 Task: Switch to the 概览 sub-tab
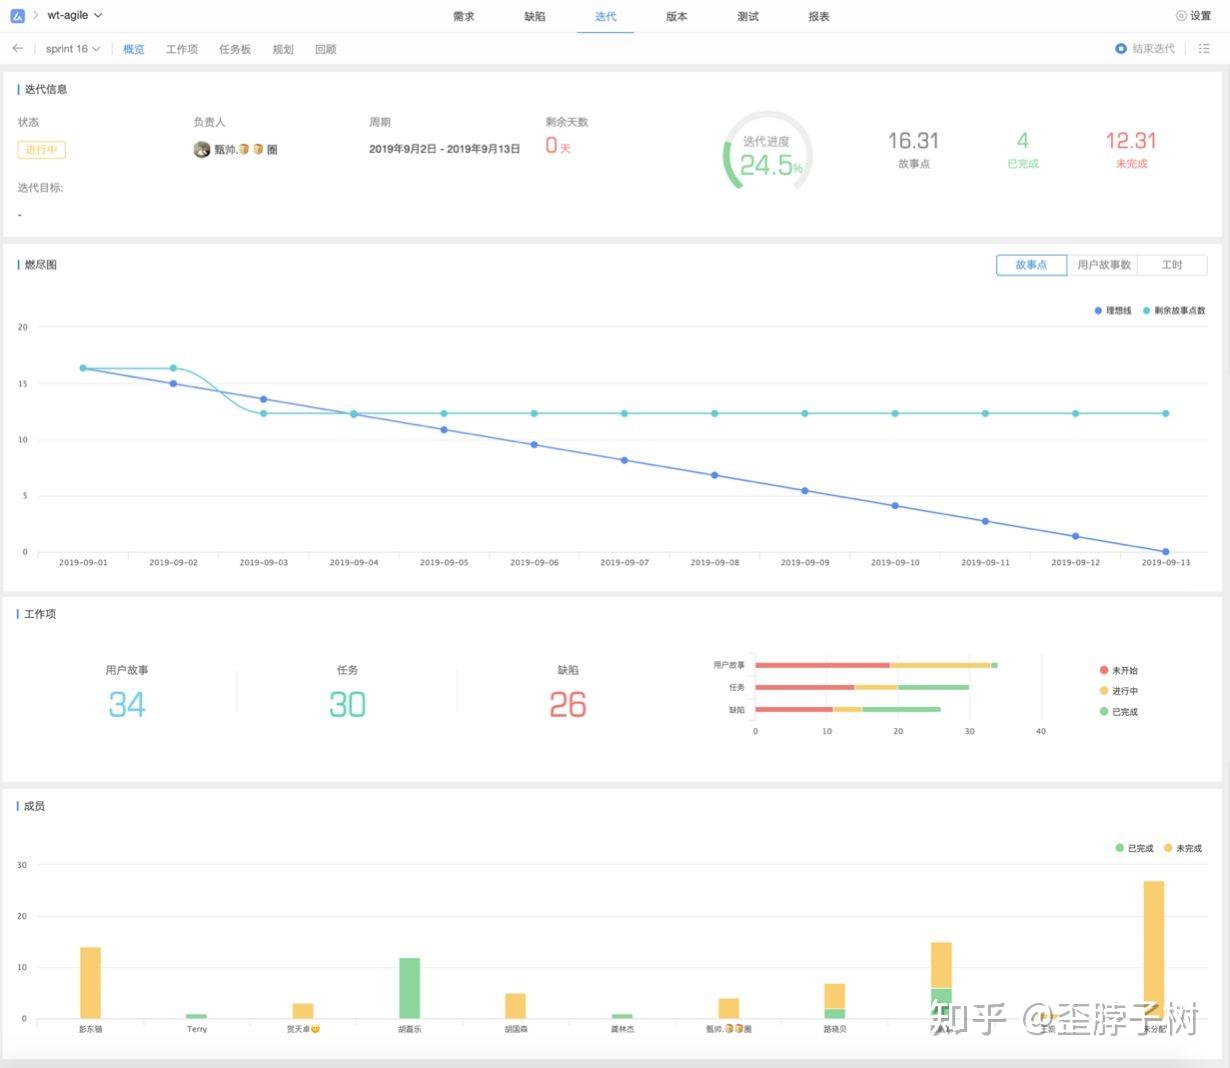click(134, 49)
